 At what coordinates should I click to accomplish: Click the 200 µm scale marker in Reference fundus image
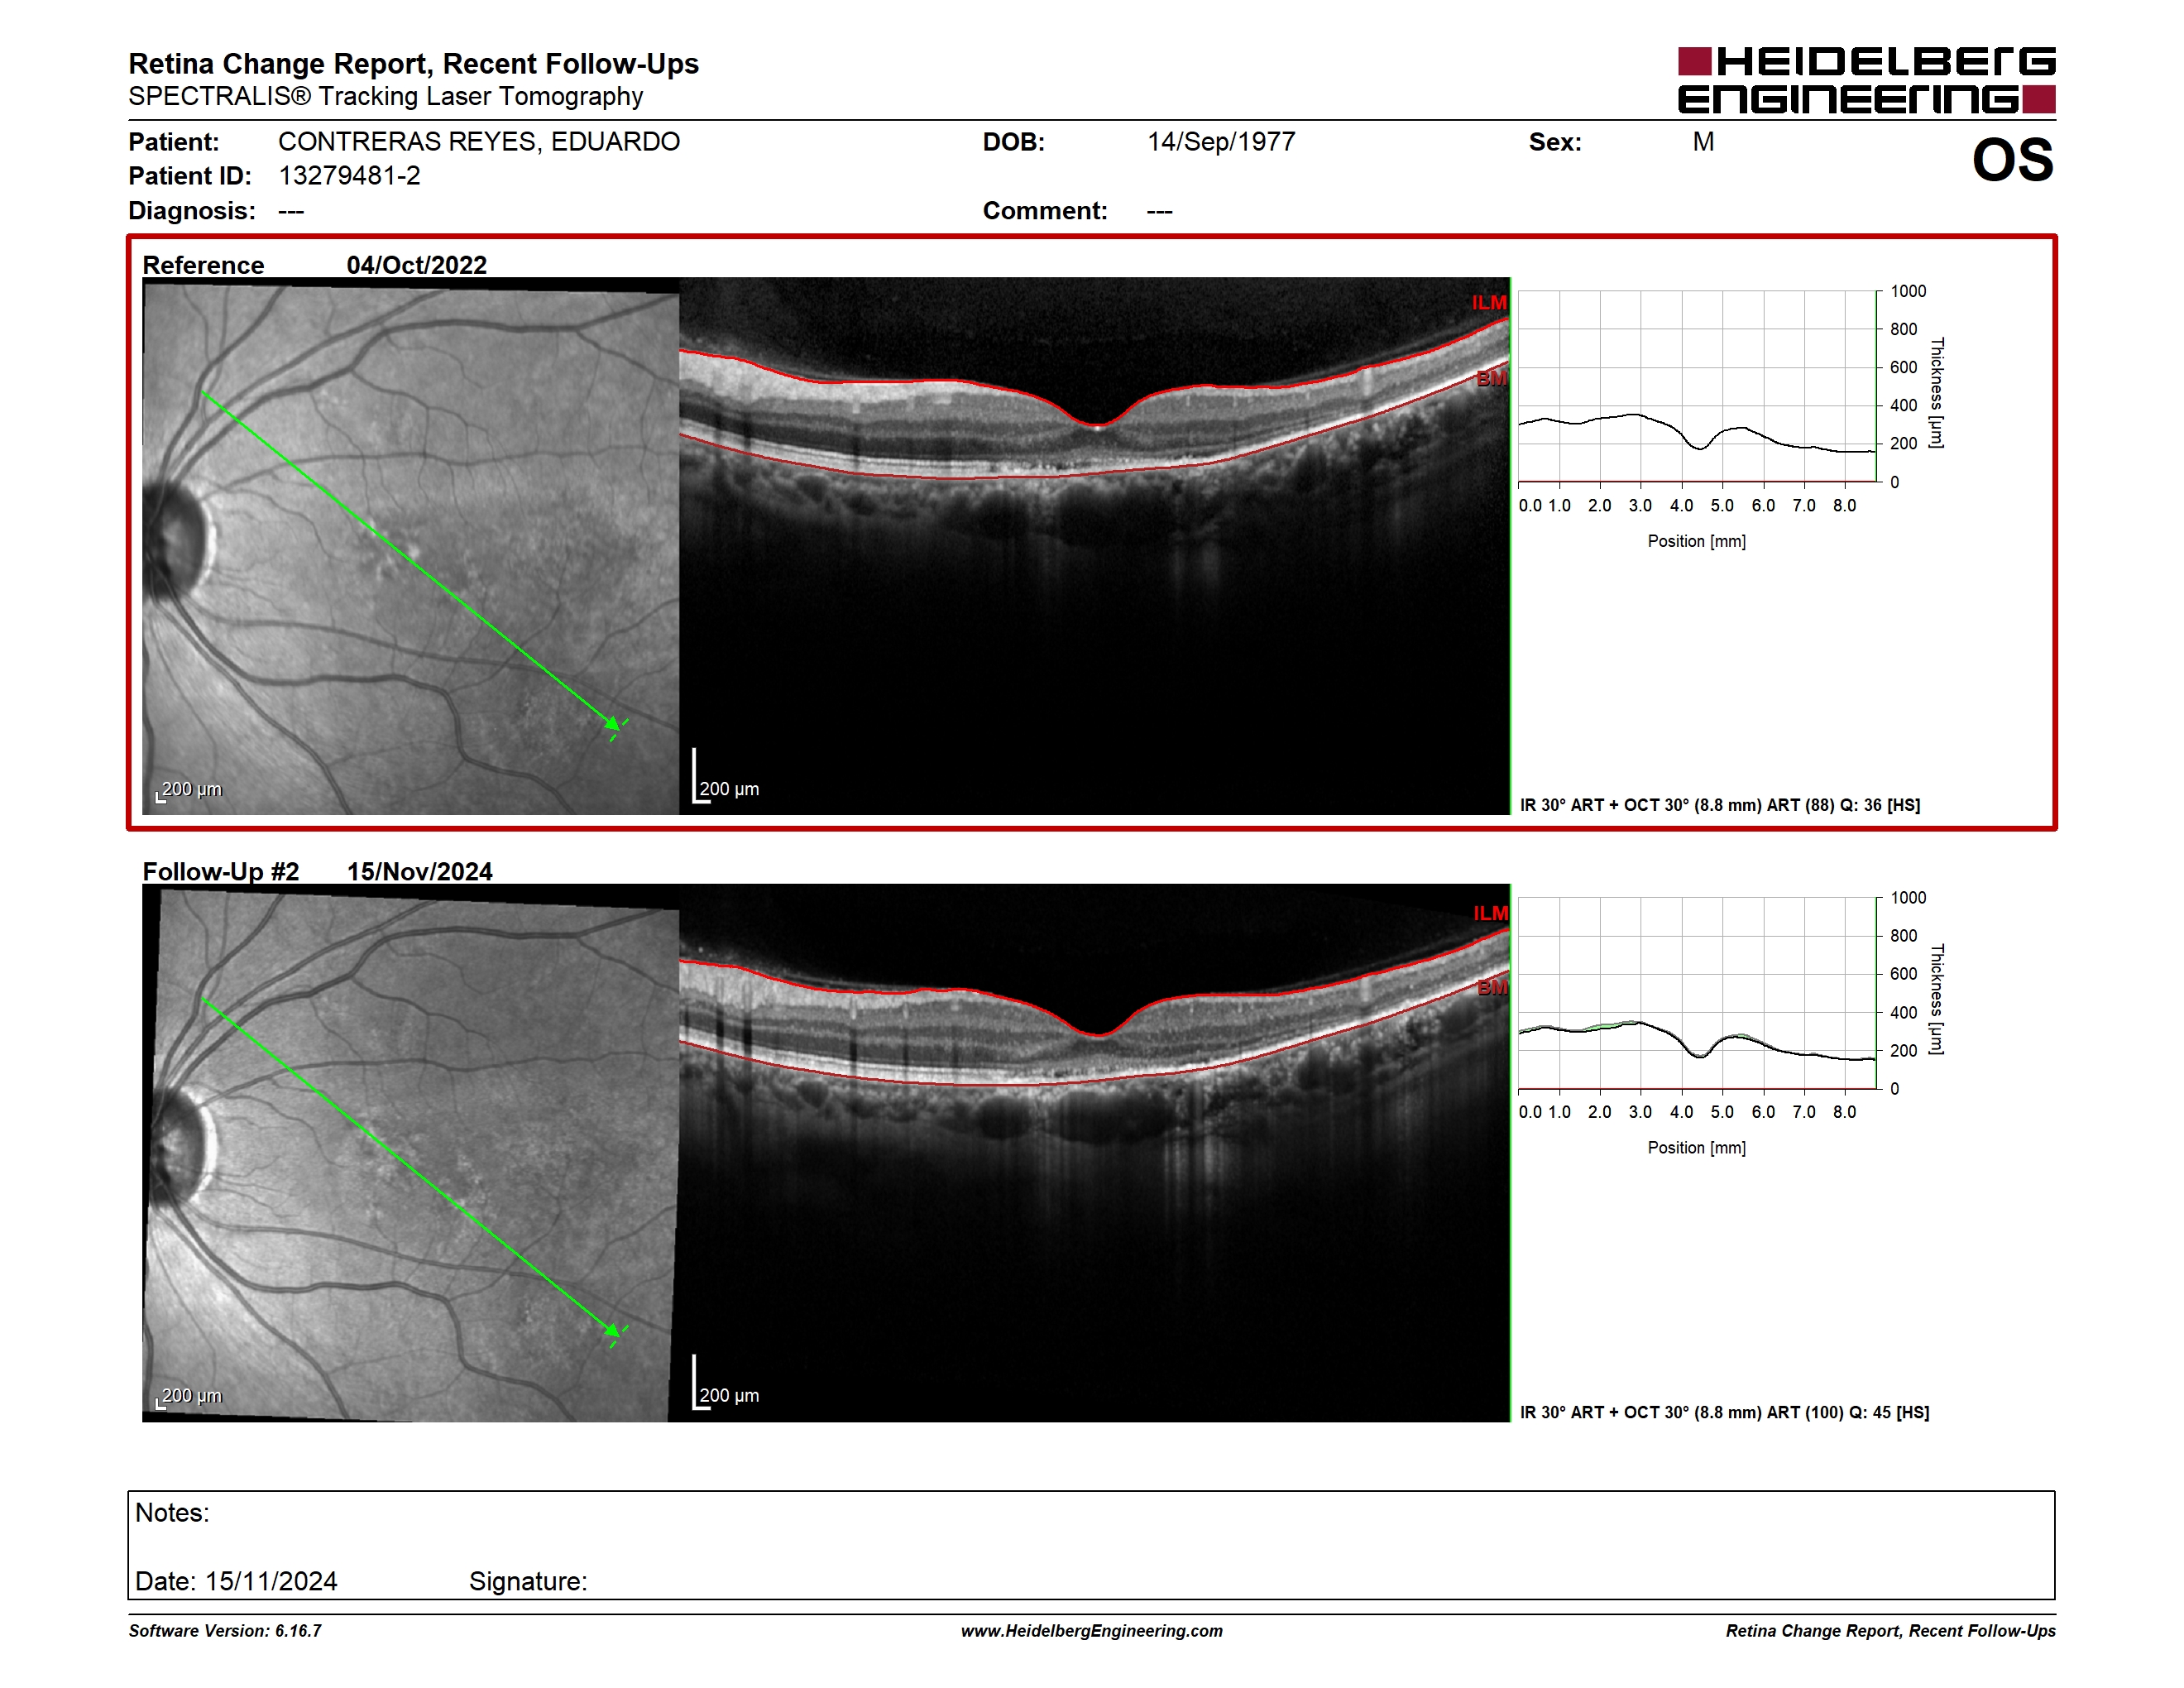click(x=189, y=790)
